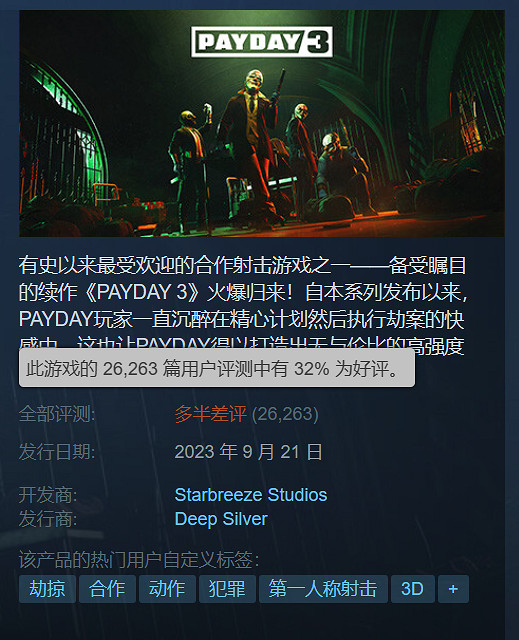The height and width of the screenshot is (640, 519).
Task: Click the 开发商 label
Action: 48,495
